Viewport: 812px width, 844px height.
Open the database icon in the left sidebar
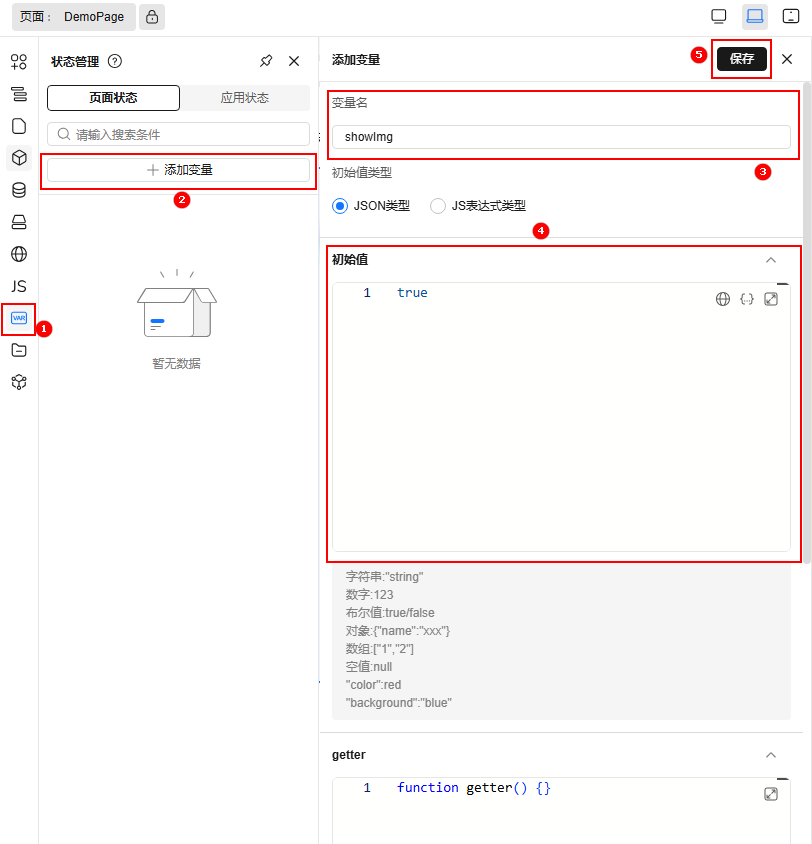[19, 190]
